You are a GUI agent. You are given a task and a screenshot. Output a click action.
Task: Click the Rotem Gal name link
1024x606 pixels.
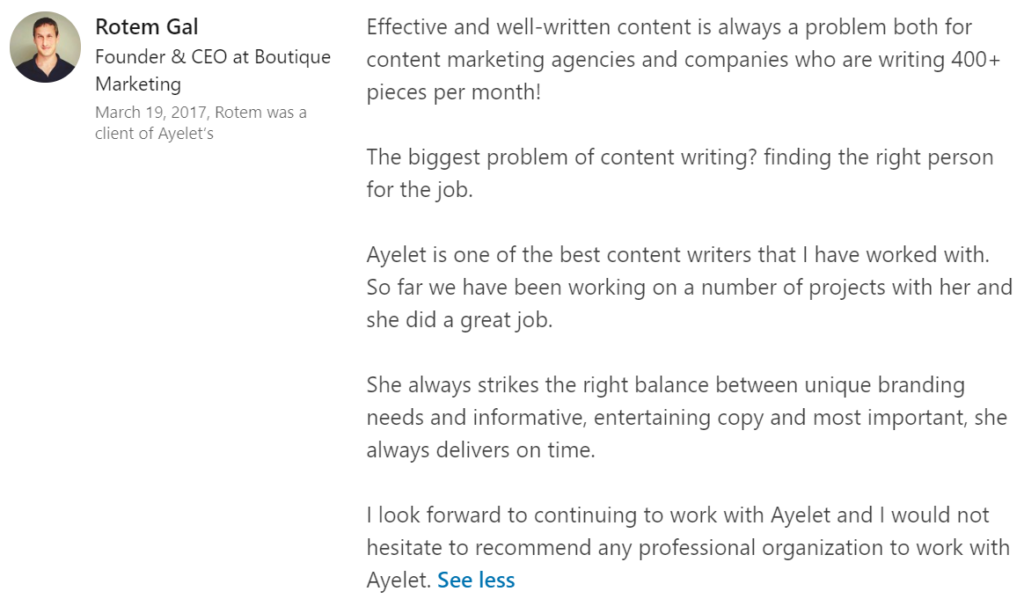146,27
